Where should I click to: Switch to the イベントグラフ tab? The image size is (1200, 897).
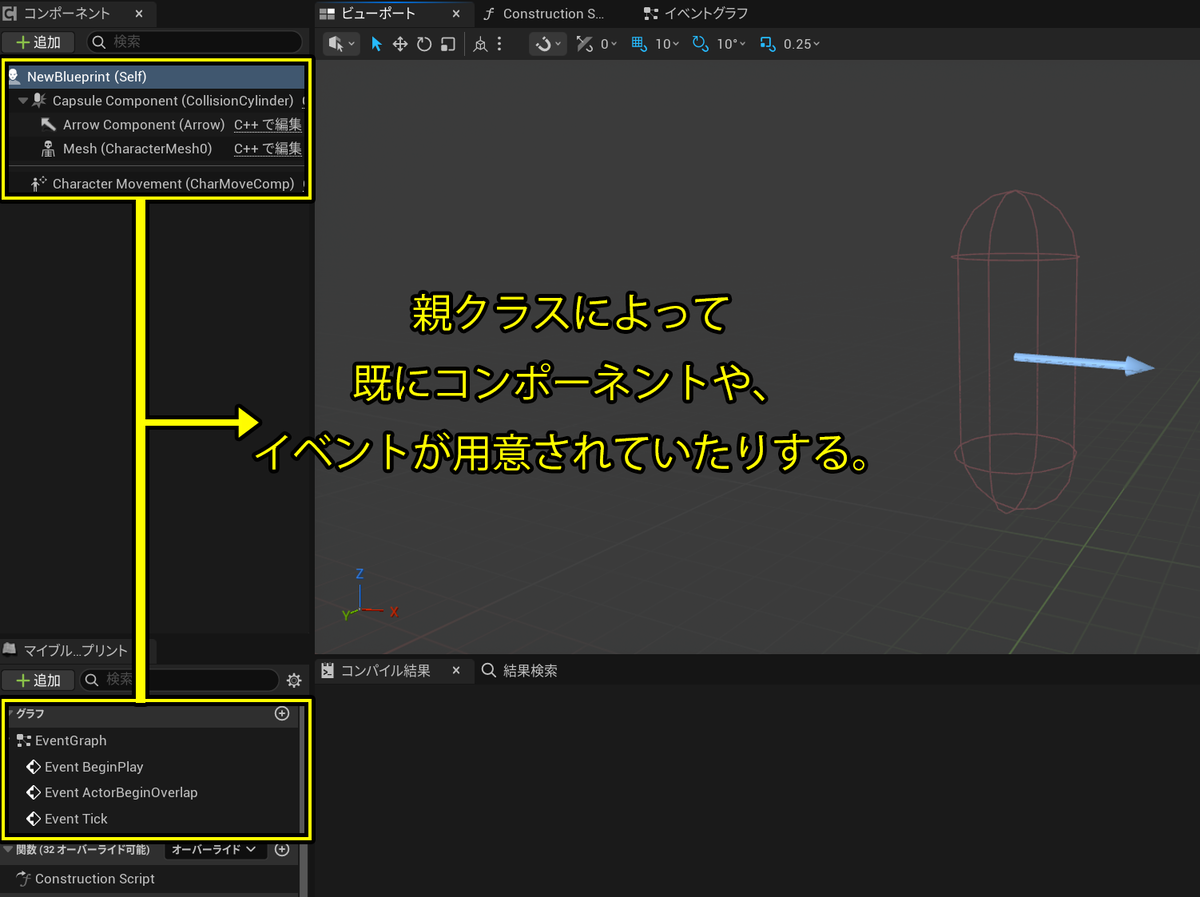pos(696,14)
